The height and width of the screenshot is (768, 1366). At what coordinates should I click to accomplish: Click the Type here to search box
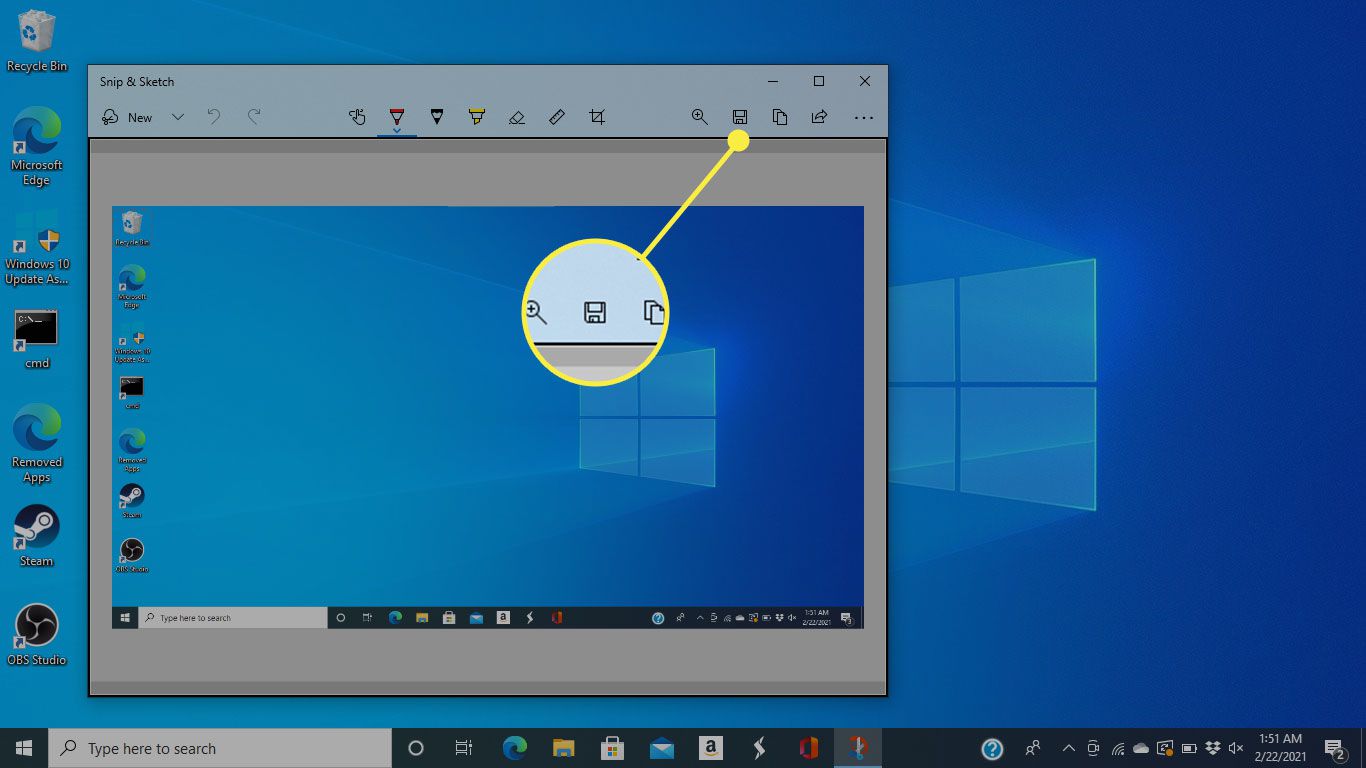tap(220, 748)
